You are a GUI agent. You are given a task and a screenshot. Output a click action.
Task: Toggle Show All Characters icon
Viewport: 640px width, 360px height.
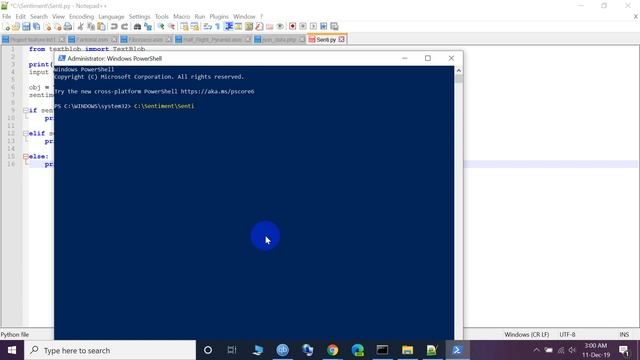pos(218,27)
